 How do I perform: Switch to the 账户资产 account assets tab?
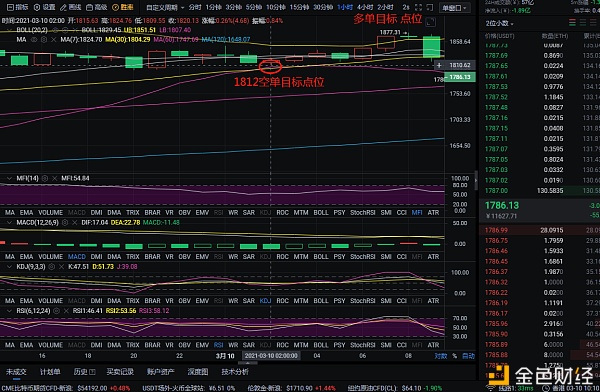pyautogui.click(x=160, y=372)
